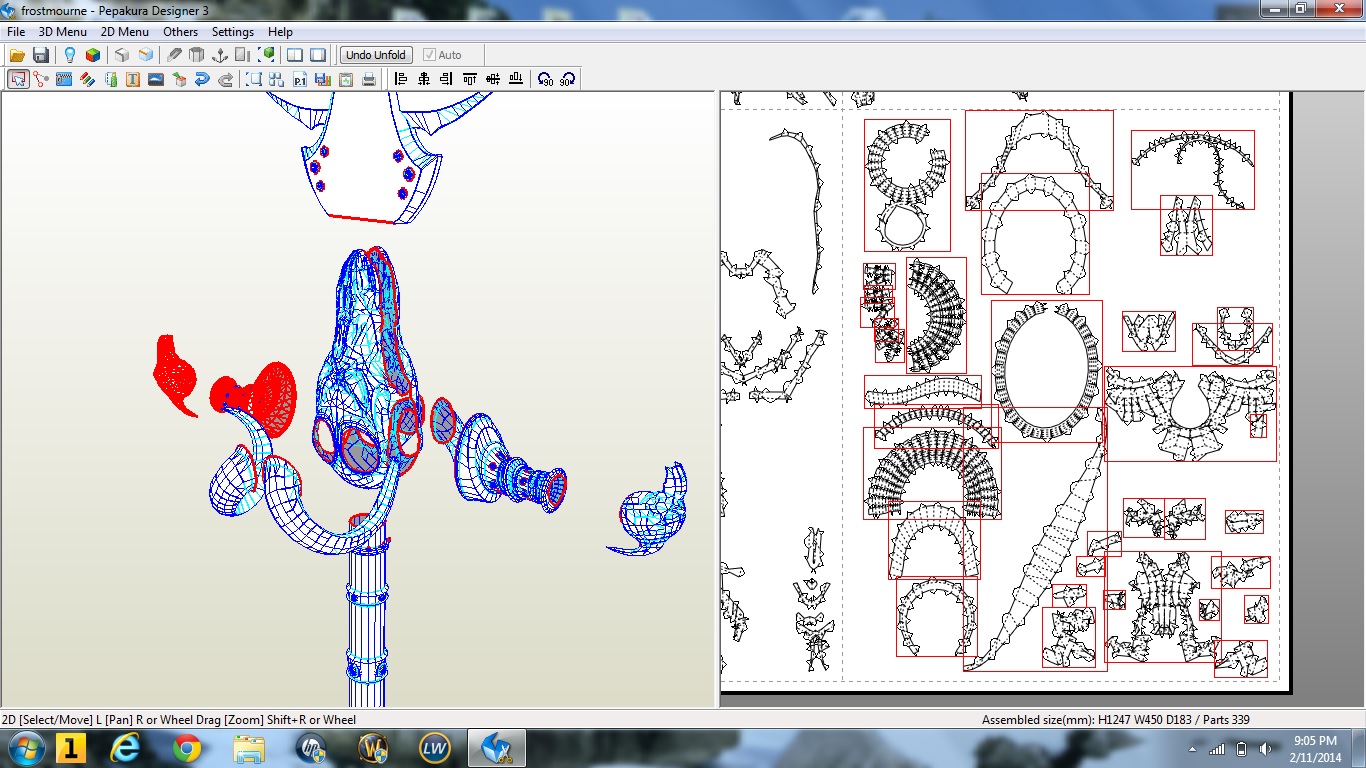This screenshot has width=1366, height=768.
Task: Open the Settings menu
Action: click(x=233, y=32)
